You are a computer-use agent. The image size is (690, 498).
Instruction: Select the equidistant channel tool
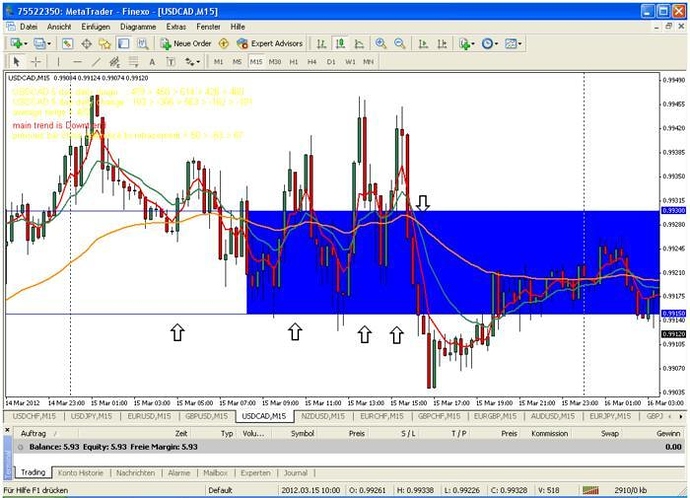click(x=115, y=62)
